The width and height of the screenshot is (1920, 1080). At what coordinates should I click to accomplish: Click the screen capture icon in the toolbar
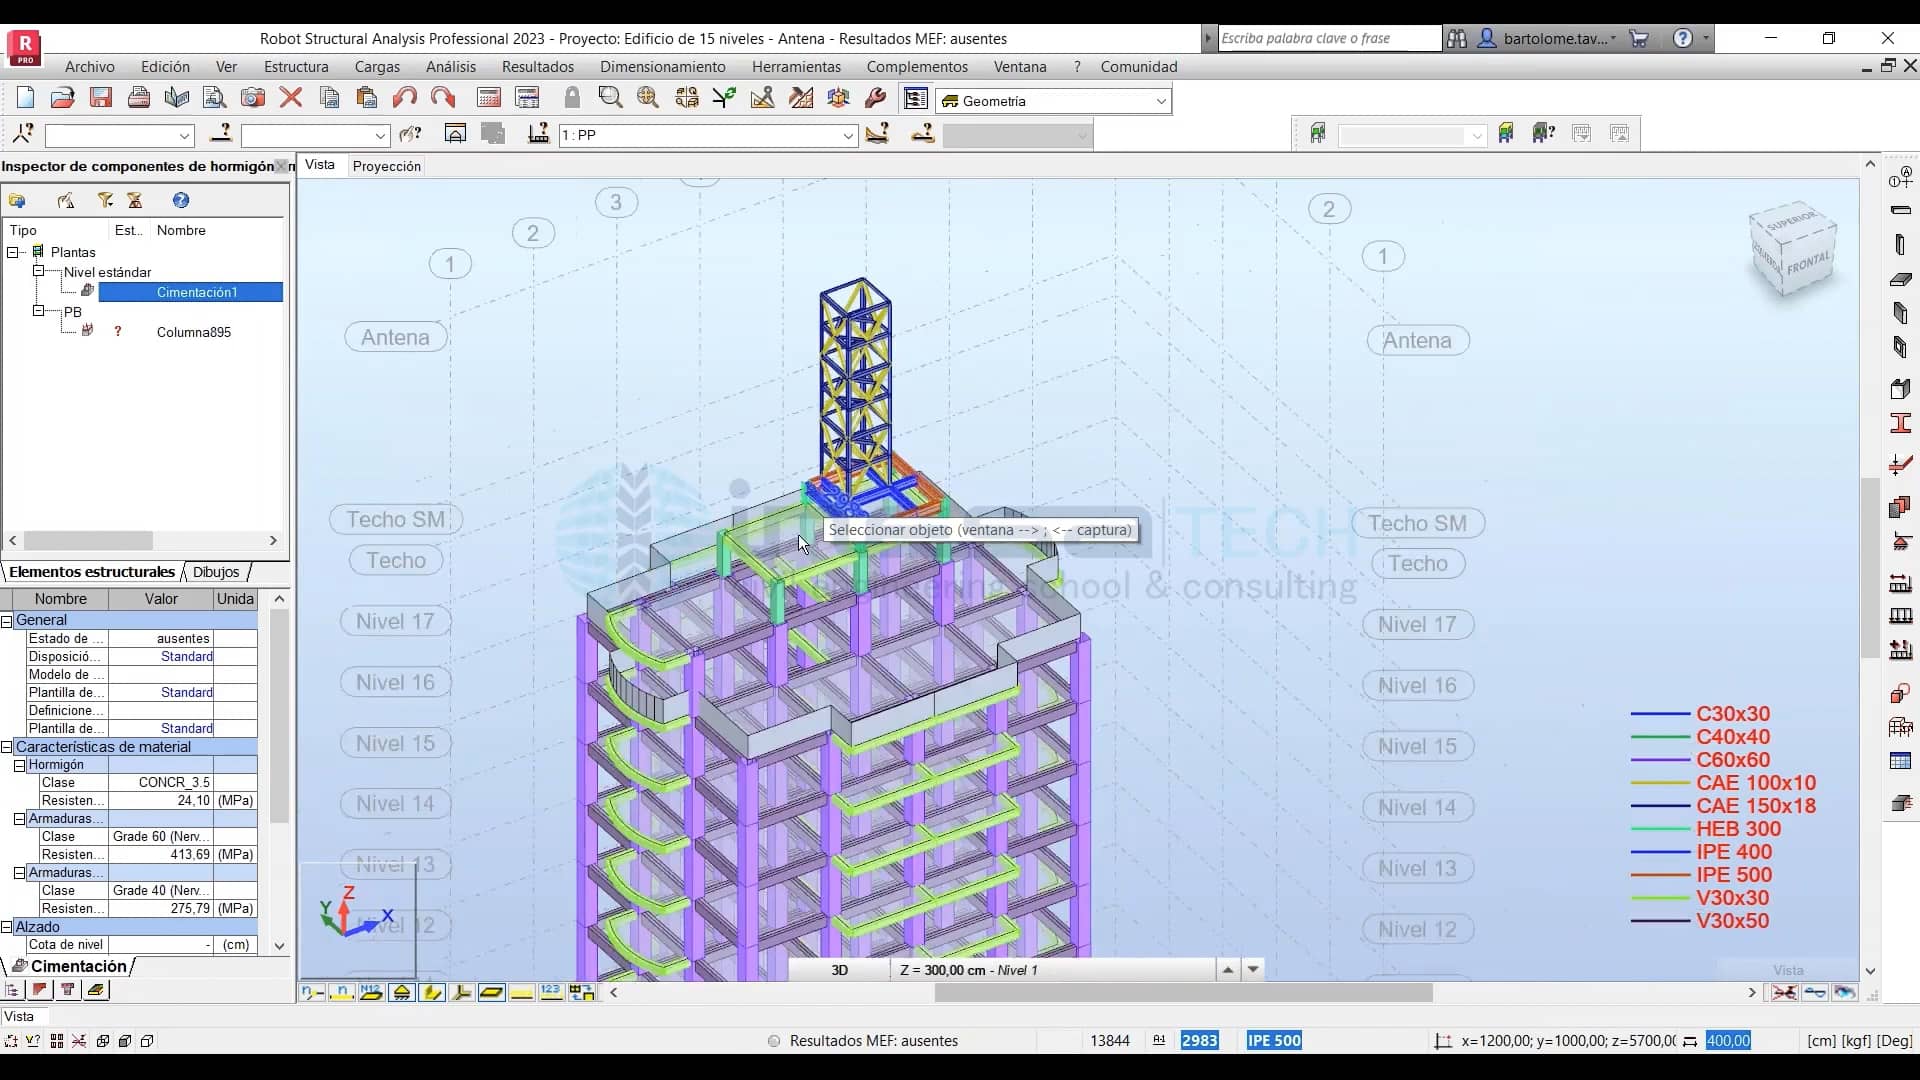click(x=253, y=97)
